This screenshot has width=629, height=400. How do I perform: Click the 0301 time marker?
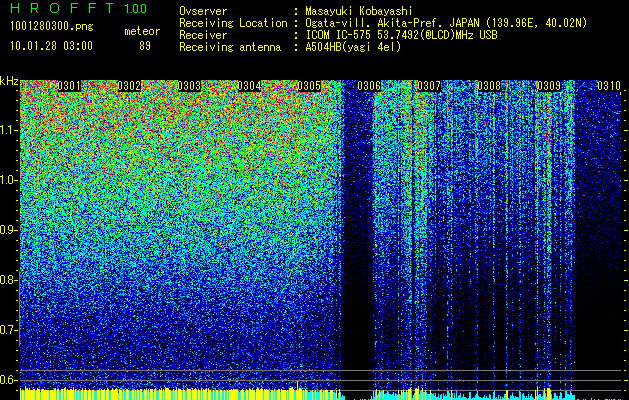69,86
